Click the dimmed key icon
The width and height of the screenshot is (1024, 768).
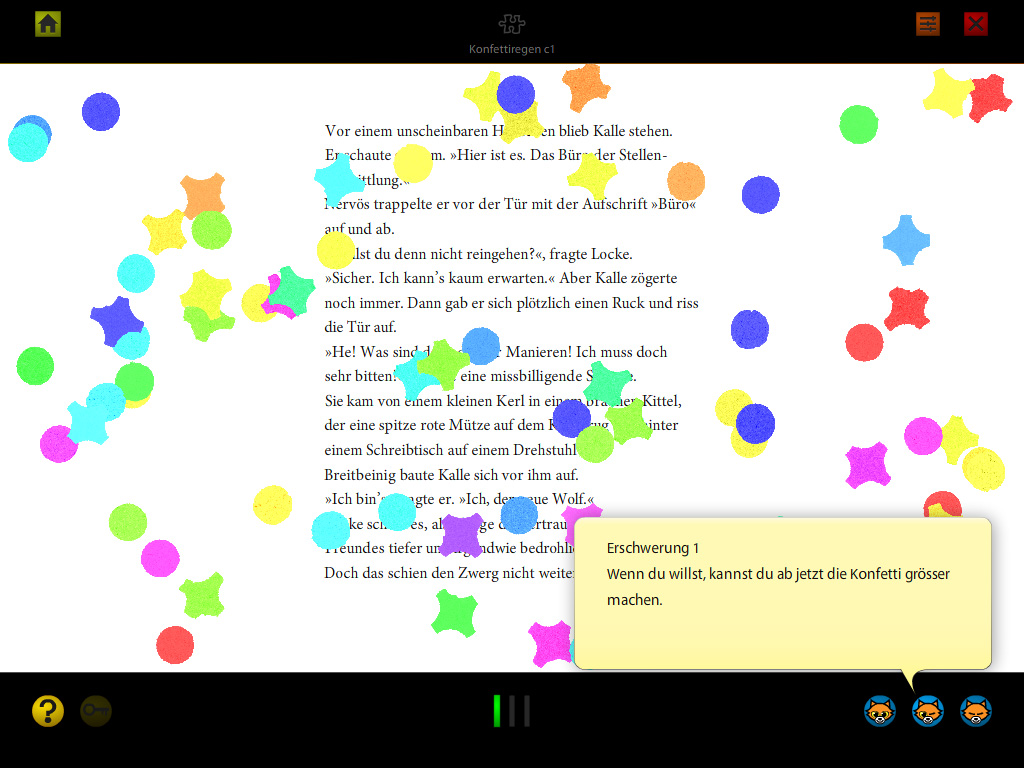tap(96, 711)
